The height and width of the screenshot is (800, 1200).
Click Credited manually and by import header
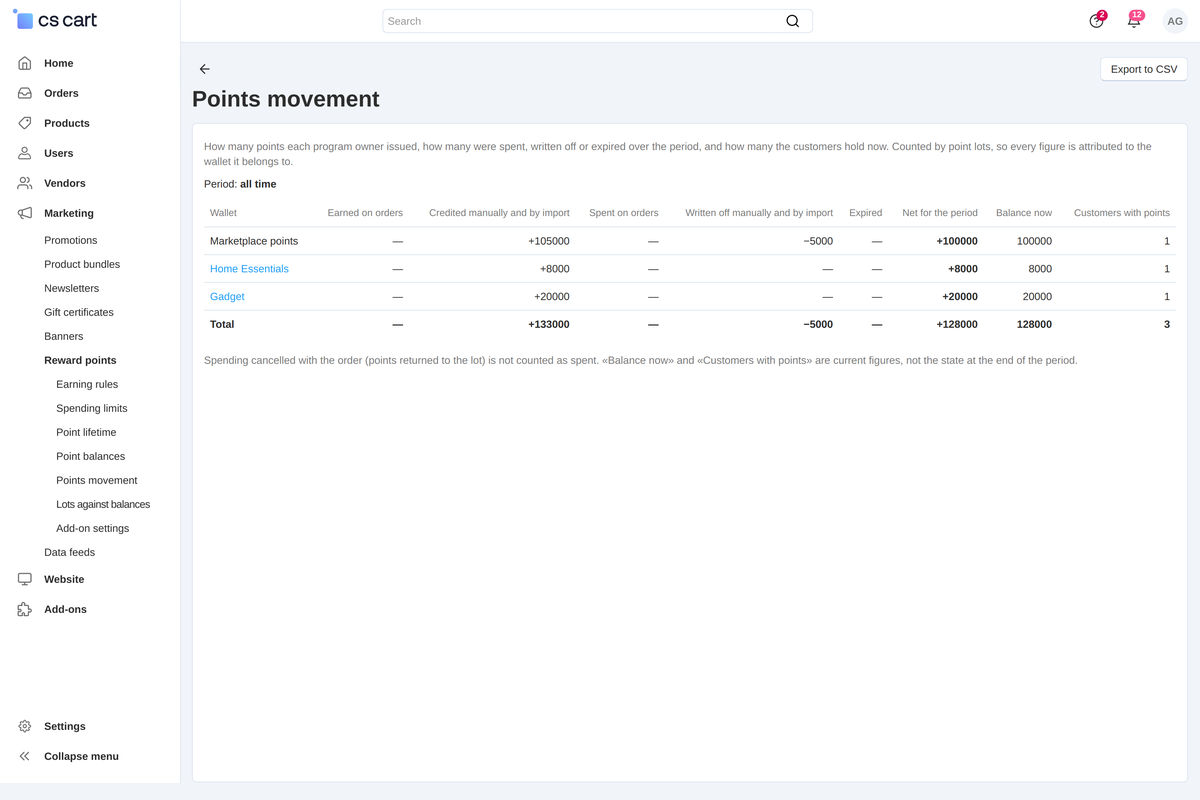499,213
